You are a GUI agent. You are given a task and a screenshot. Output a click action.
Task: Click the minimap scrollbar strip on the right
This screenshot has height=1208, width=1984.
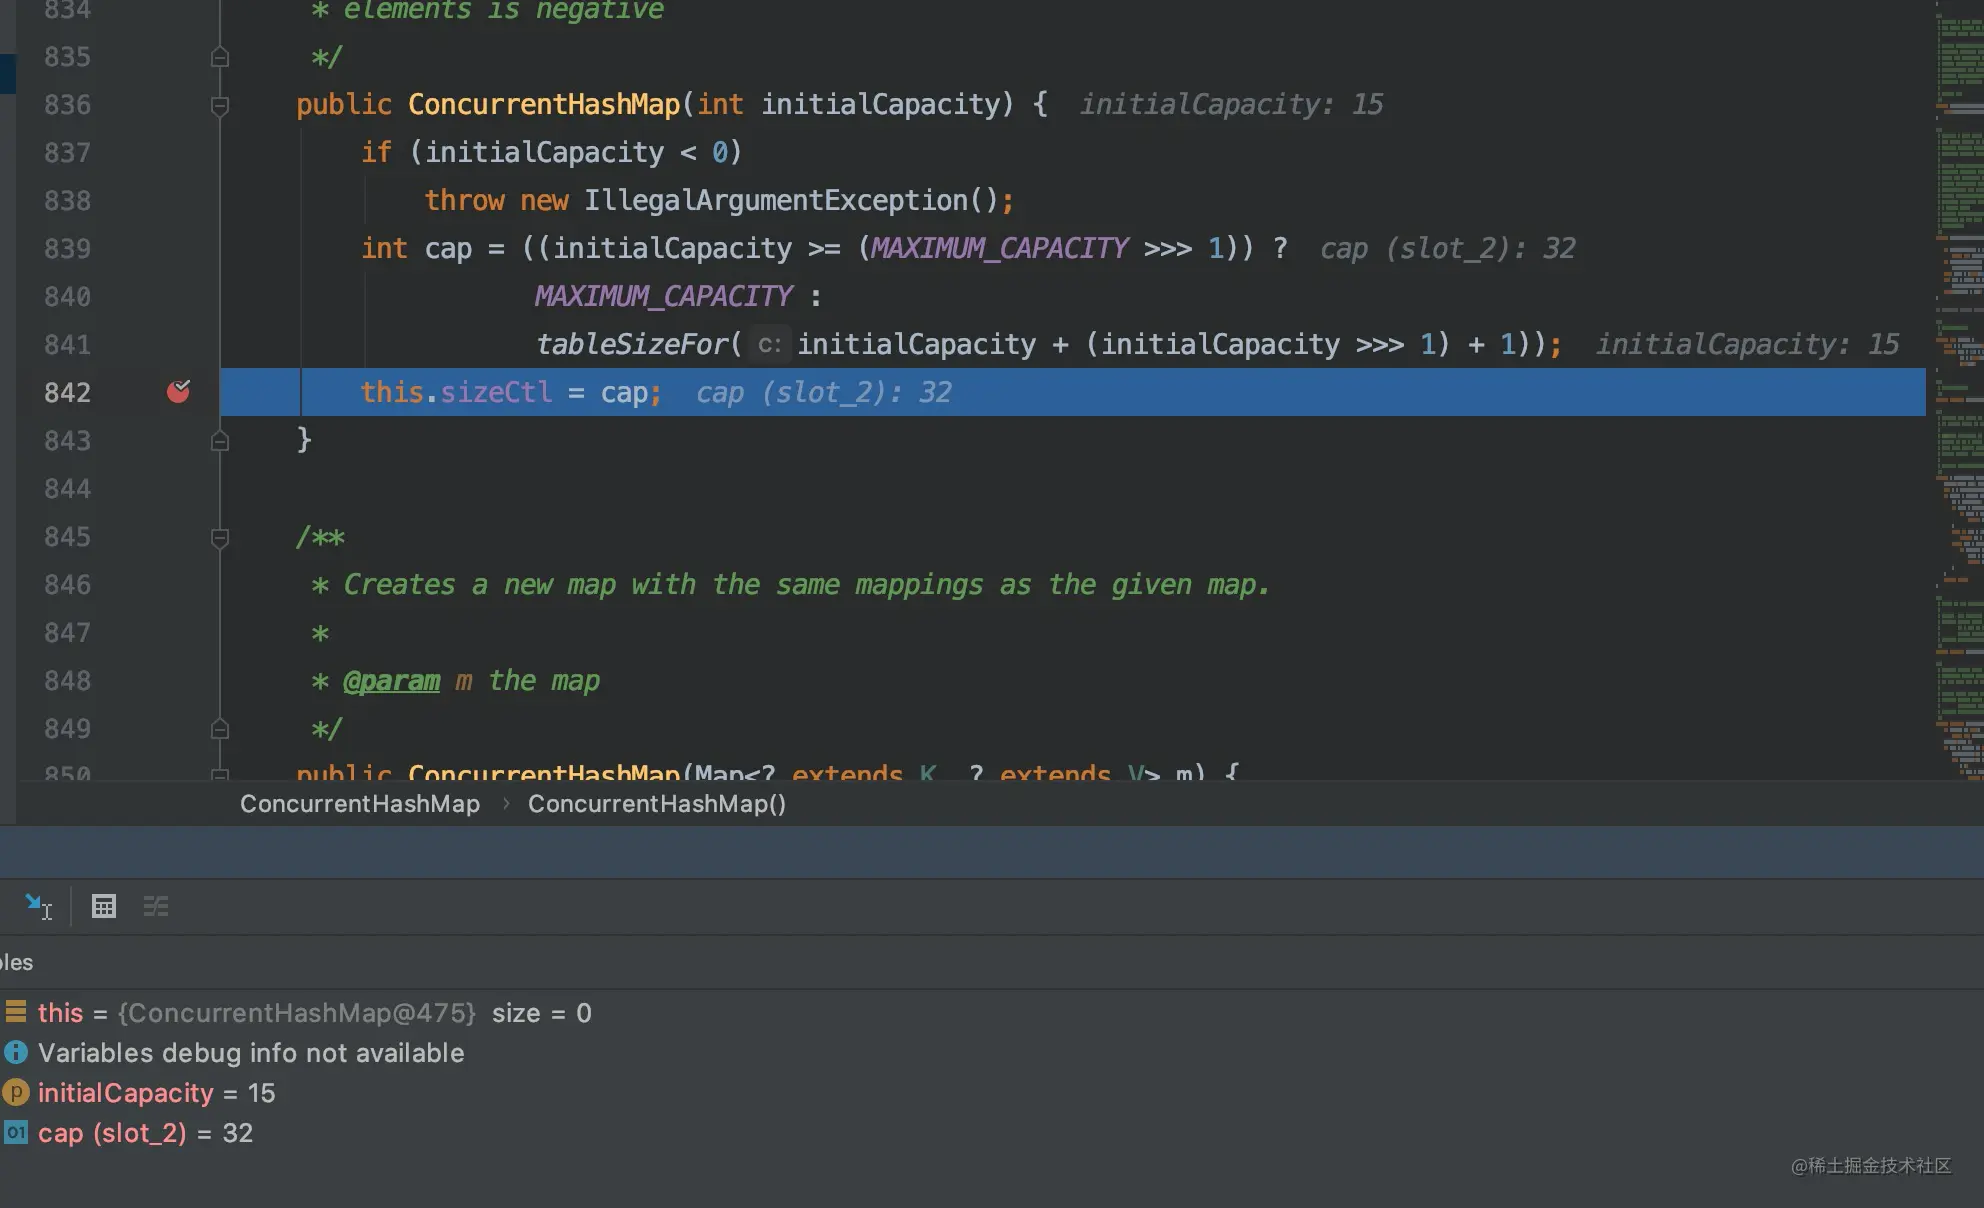[1960, 390]
